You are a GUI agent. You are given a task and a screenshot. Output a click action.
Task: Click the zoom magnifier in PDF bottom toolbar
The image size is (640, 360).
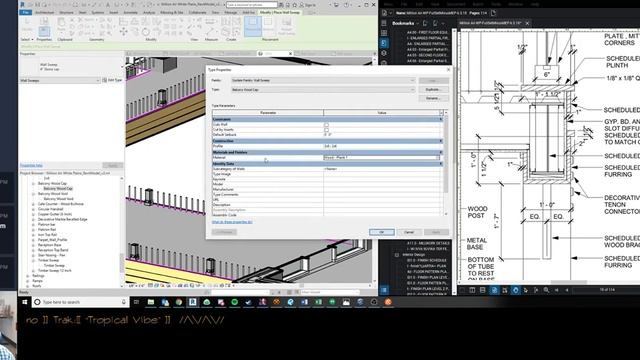(546, 290)
